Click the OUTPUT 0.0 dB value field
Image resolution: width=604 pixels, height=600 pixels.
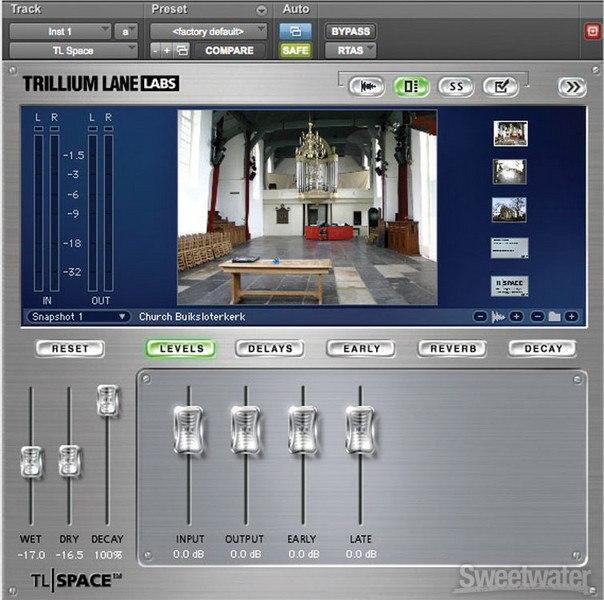[246, 554]
